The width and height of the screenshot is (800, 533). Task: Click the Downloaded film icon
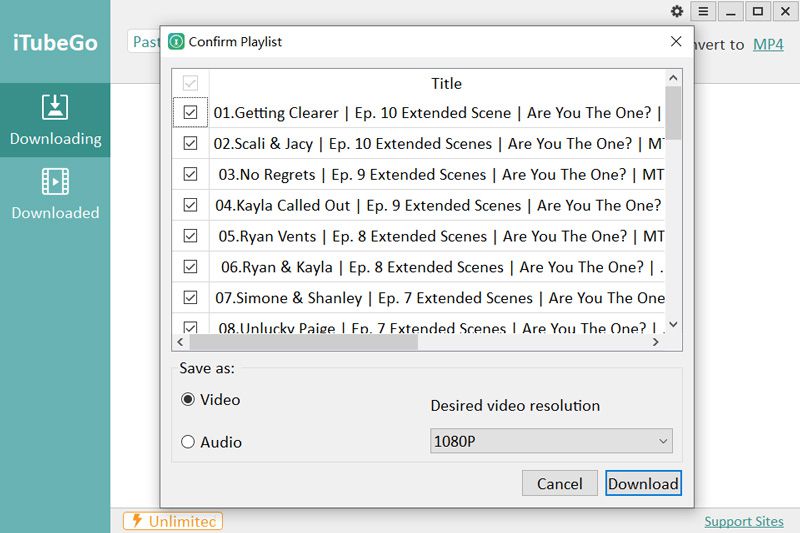tap(55, 181)
